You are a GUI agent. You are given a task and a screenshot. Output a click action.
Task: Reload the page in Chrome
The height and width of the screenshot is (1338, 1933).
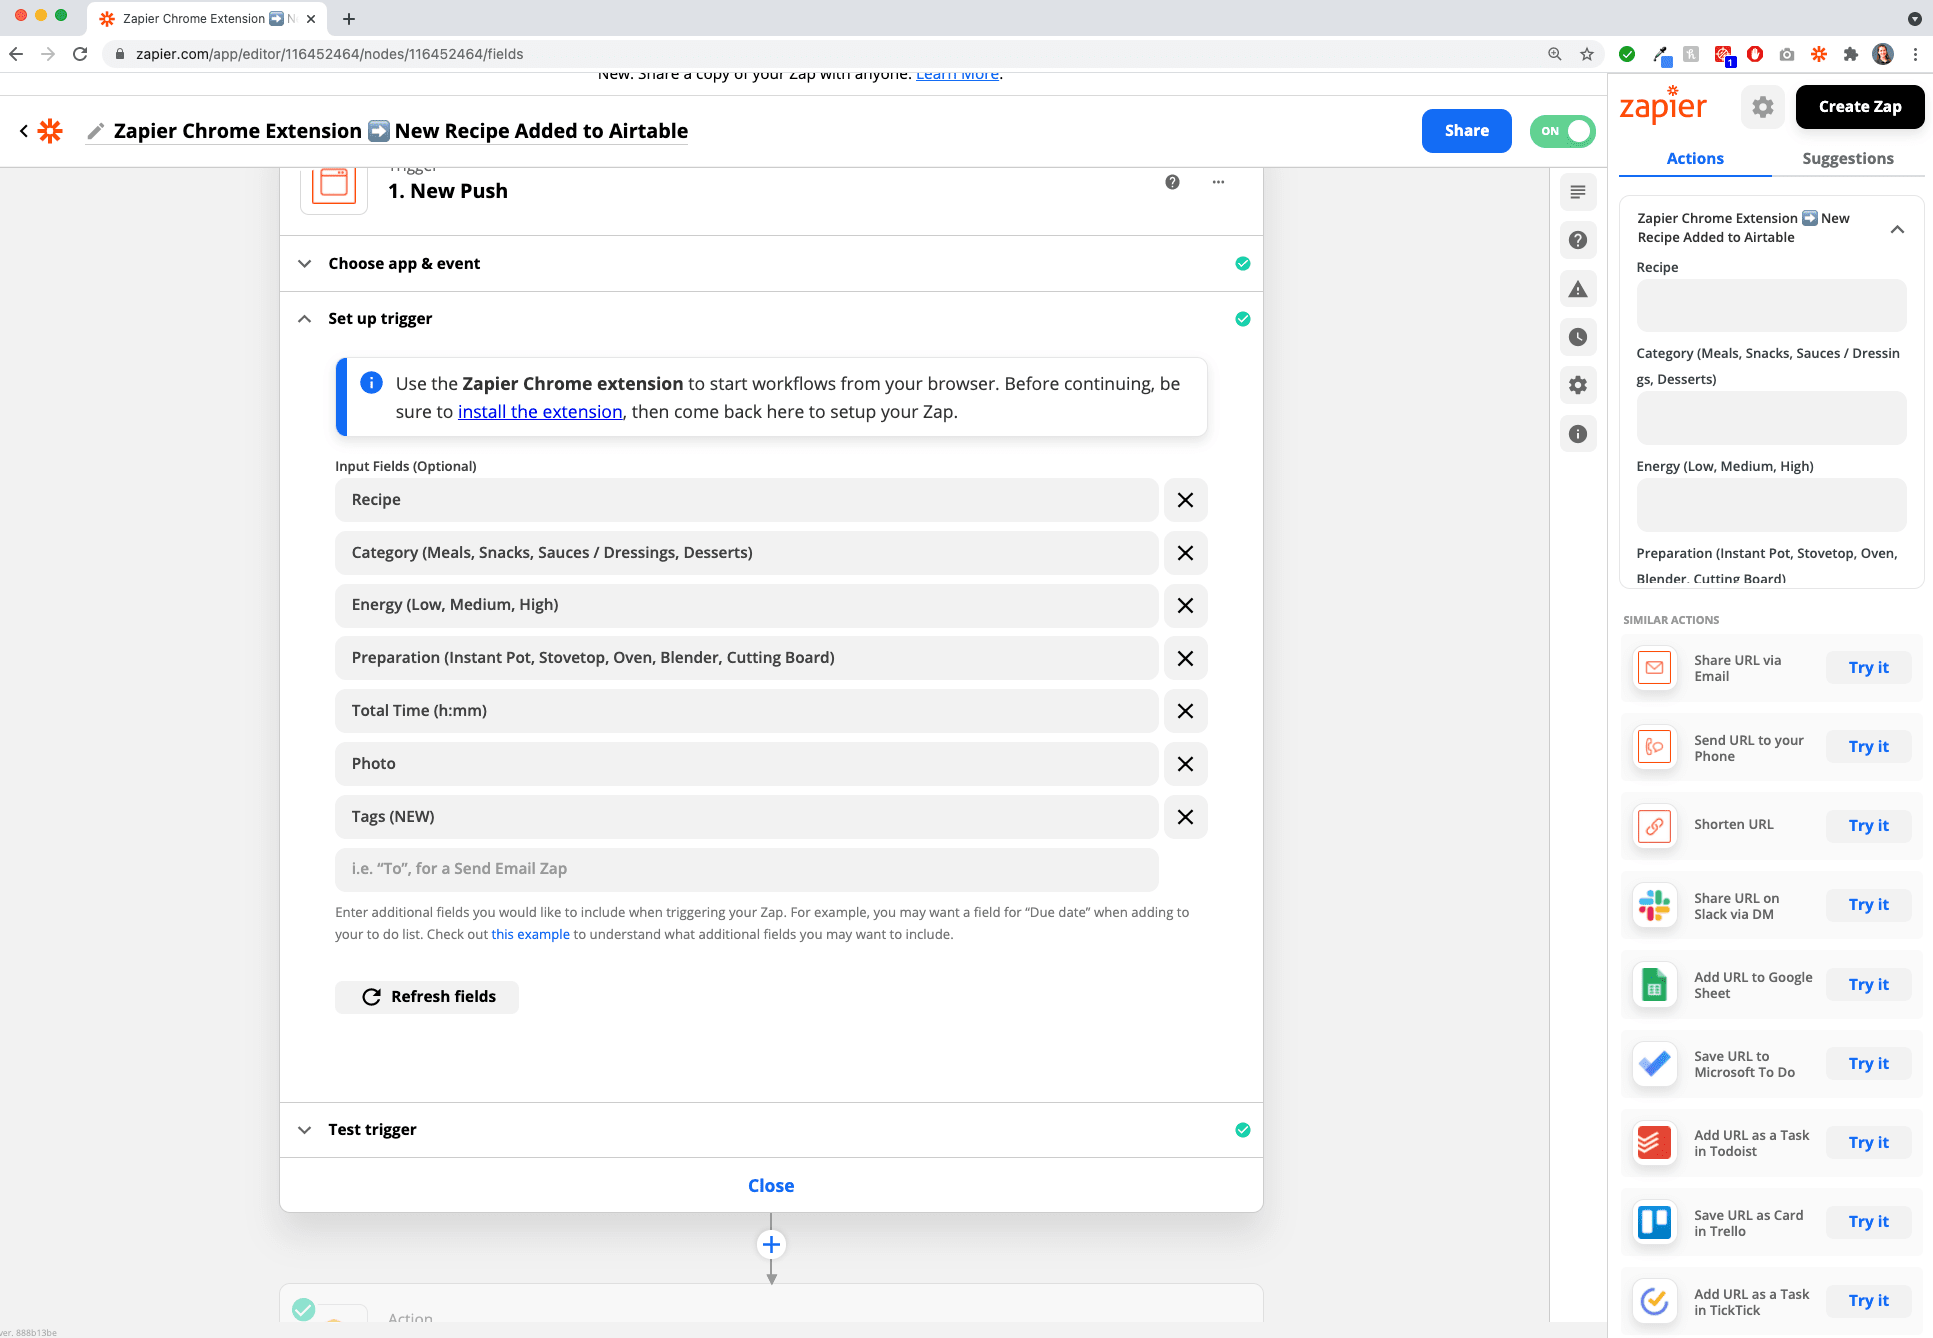[x=80, y=54]
